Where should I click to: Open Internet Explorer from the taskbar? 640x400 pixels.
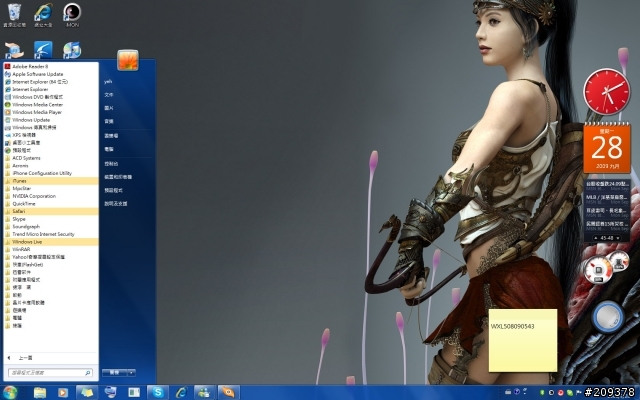(x=181, y=393)
